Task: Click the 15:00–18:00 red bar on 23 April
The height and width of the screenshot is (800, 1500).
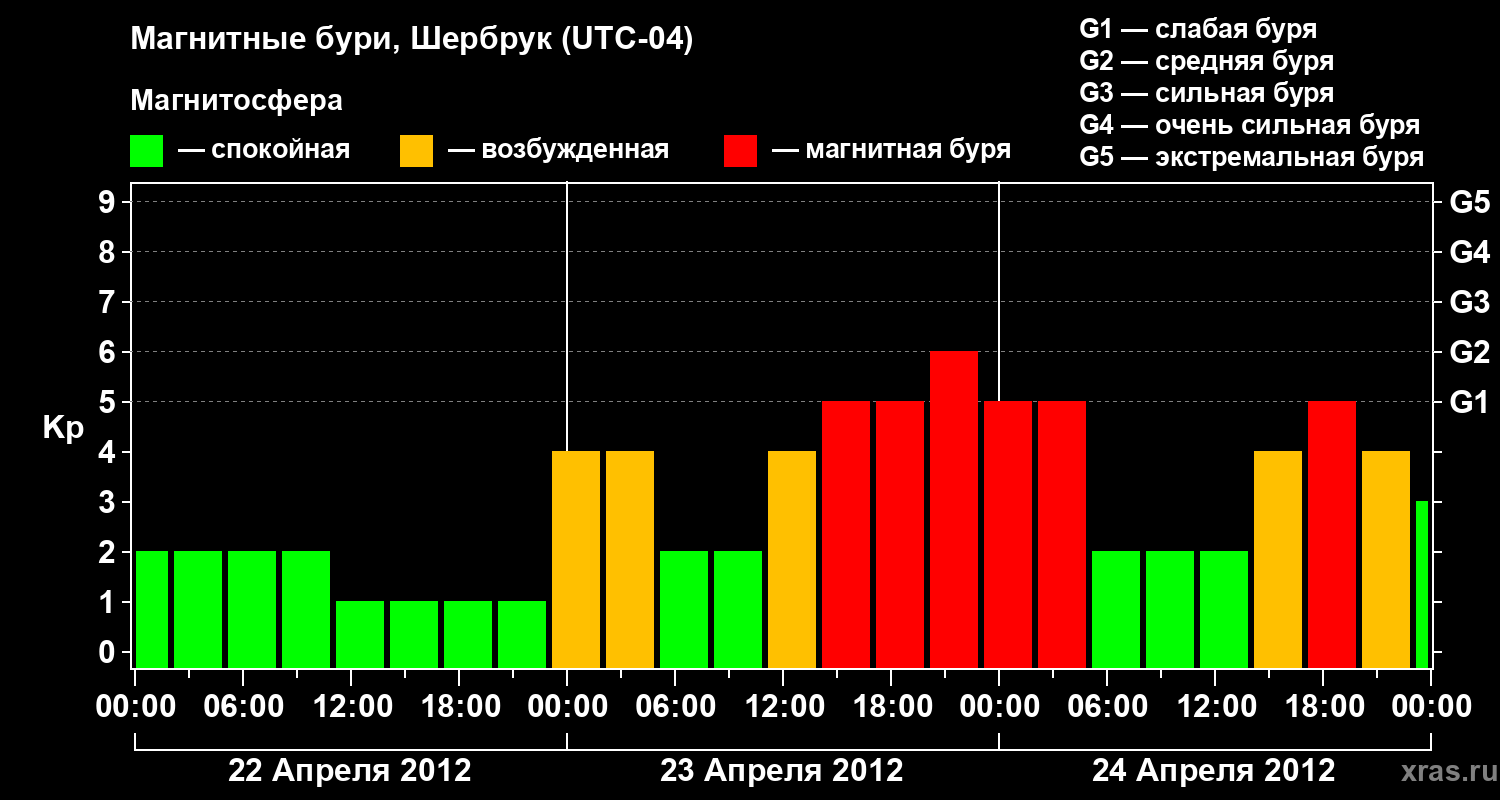Action: 846,534
